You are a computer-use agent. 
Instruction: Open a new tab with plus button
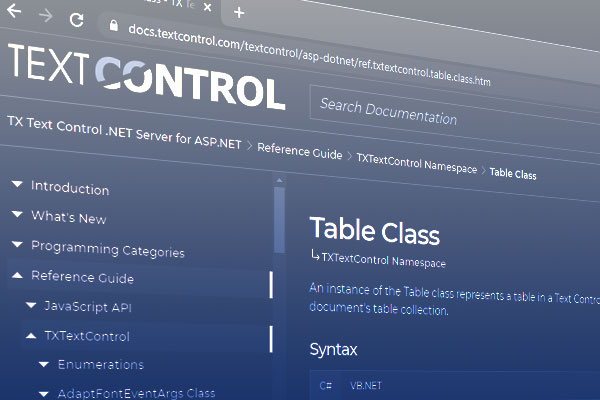[x=239, y=13]
